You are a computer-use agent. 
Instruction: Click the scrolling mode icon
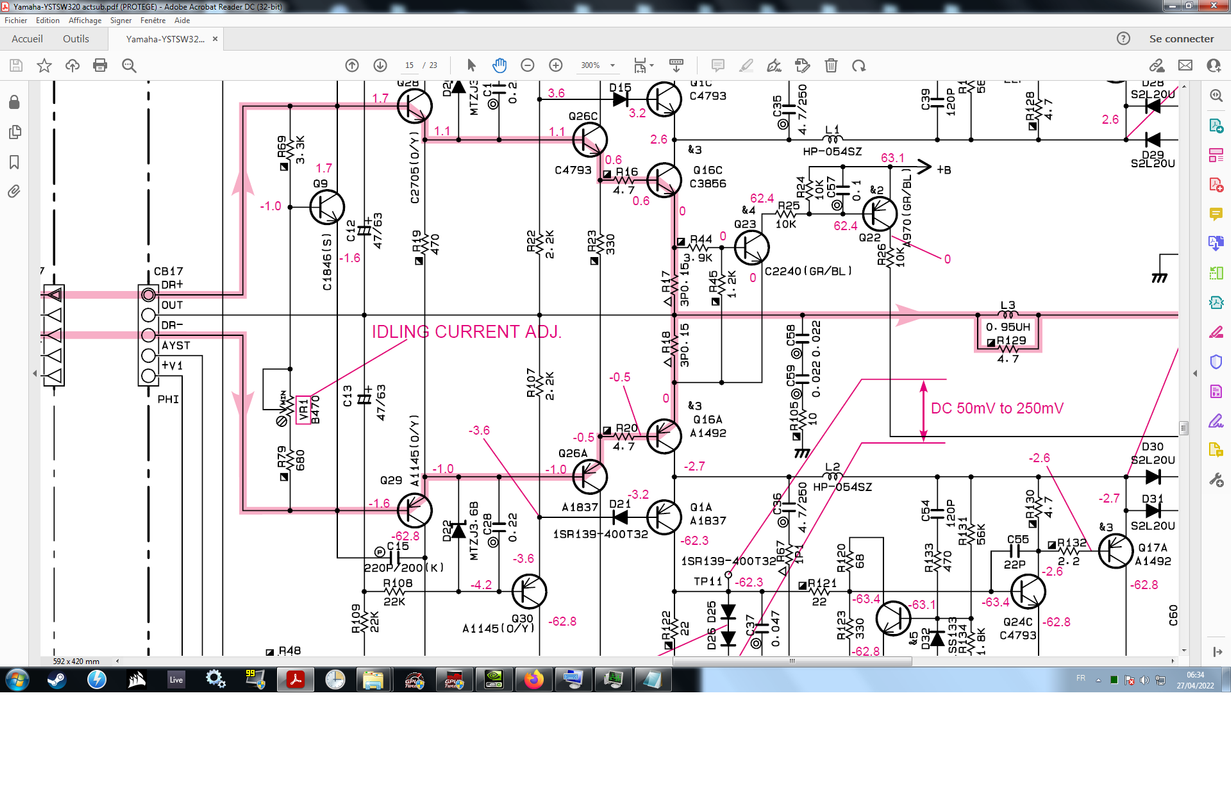[676, 65]
